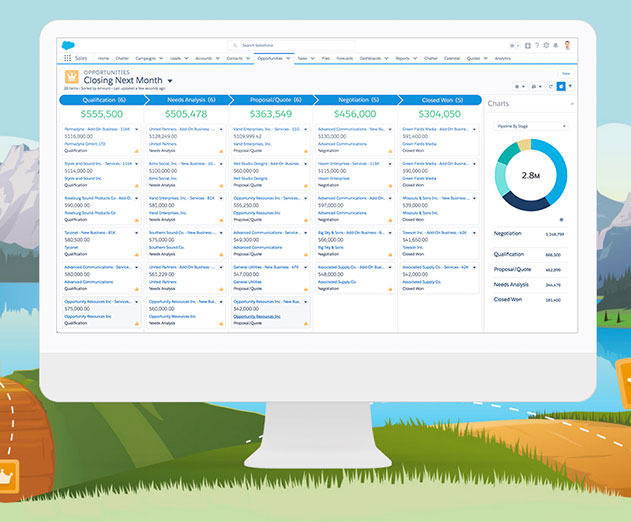The image size is (631, 522).
Task: Open actions menu on Tyconet opportunity card
Action: (136, 233)
